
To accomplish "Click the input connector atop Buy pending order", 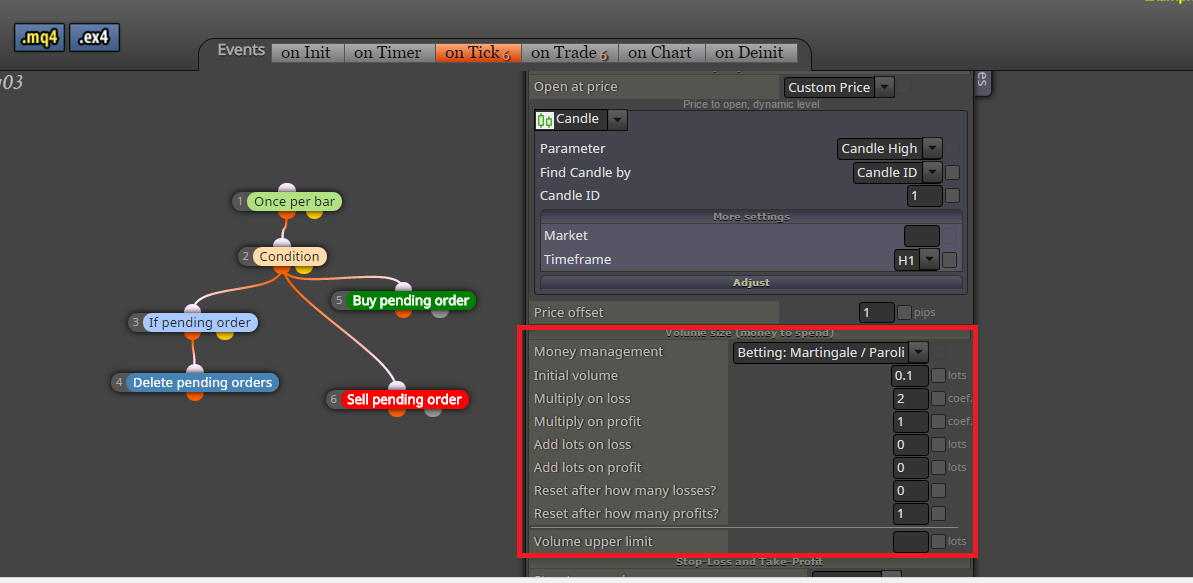I will 403,287.
